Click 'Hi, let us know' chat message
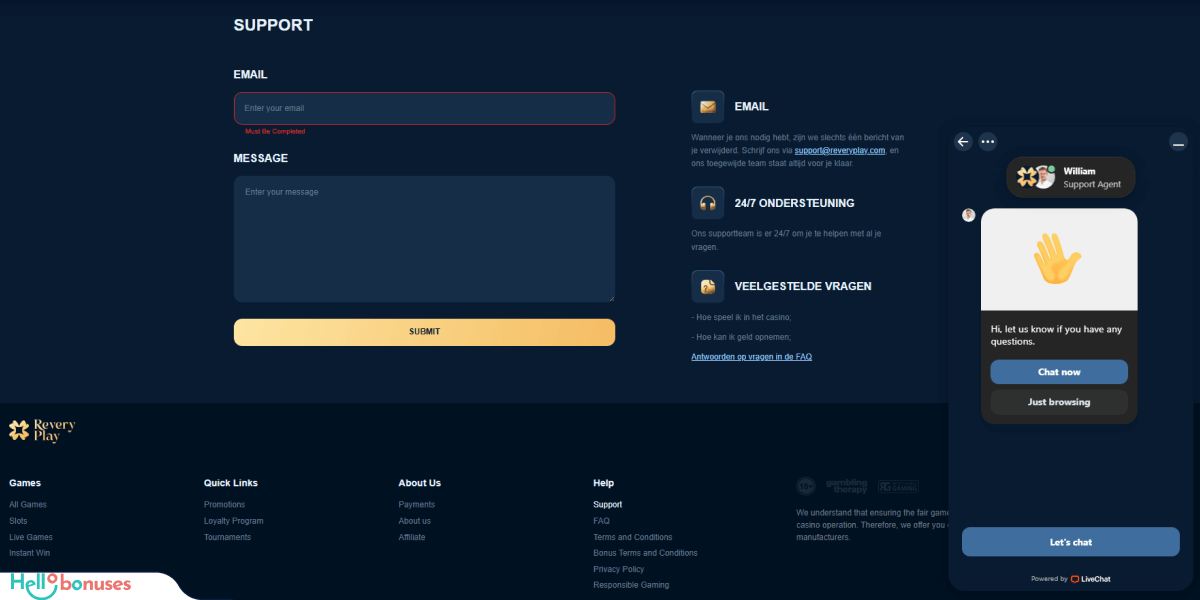Screen dimensions: 1200x600 pos(1057,335)
